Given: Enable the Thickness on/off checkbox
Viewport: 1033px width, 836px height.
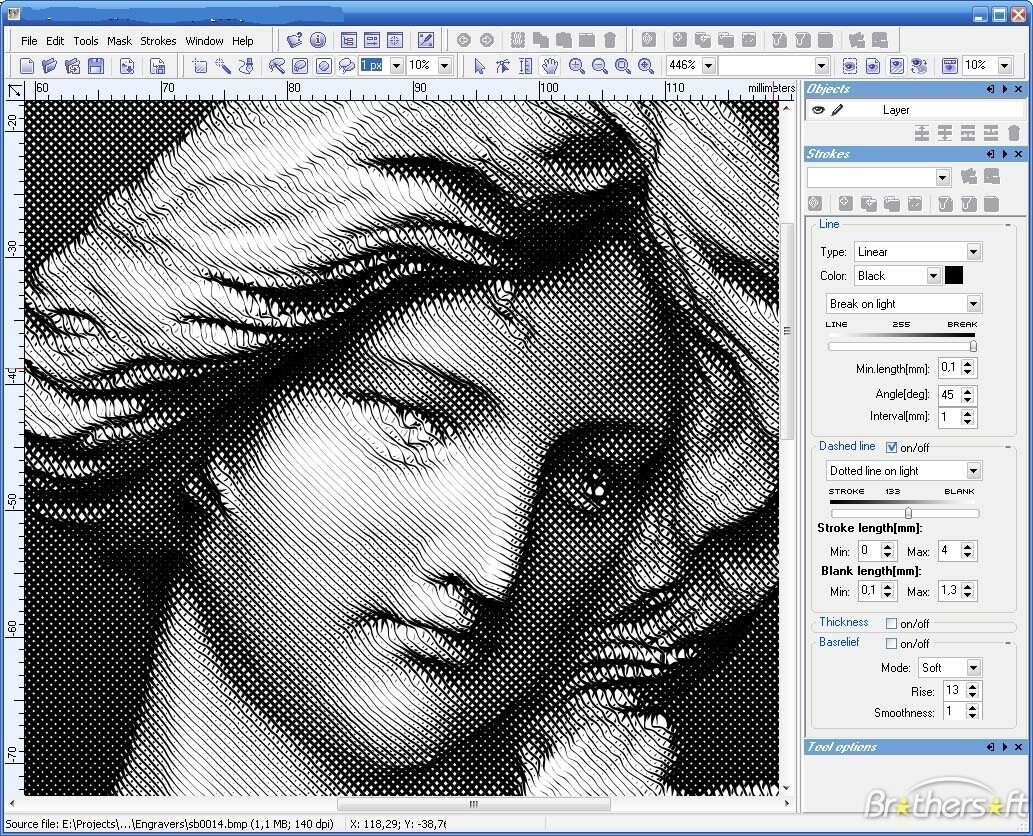Looking at the screenshot, I should [x=891, y=623].
